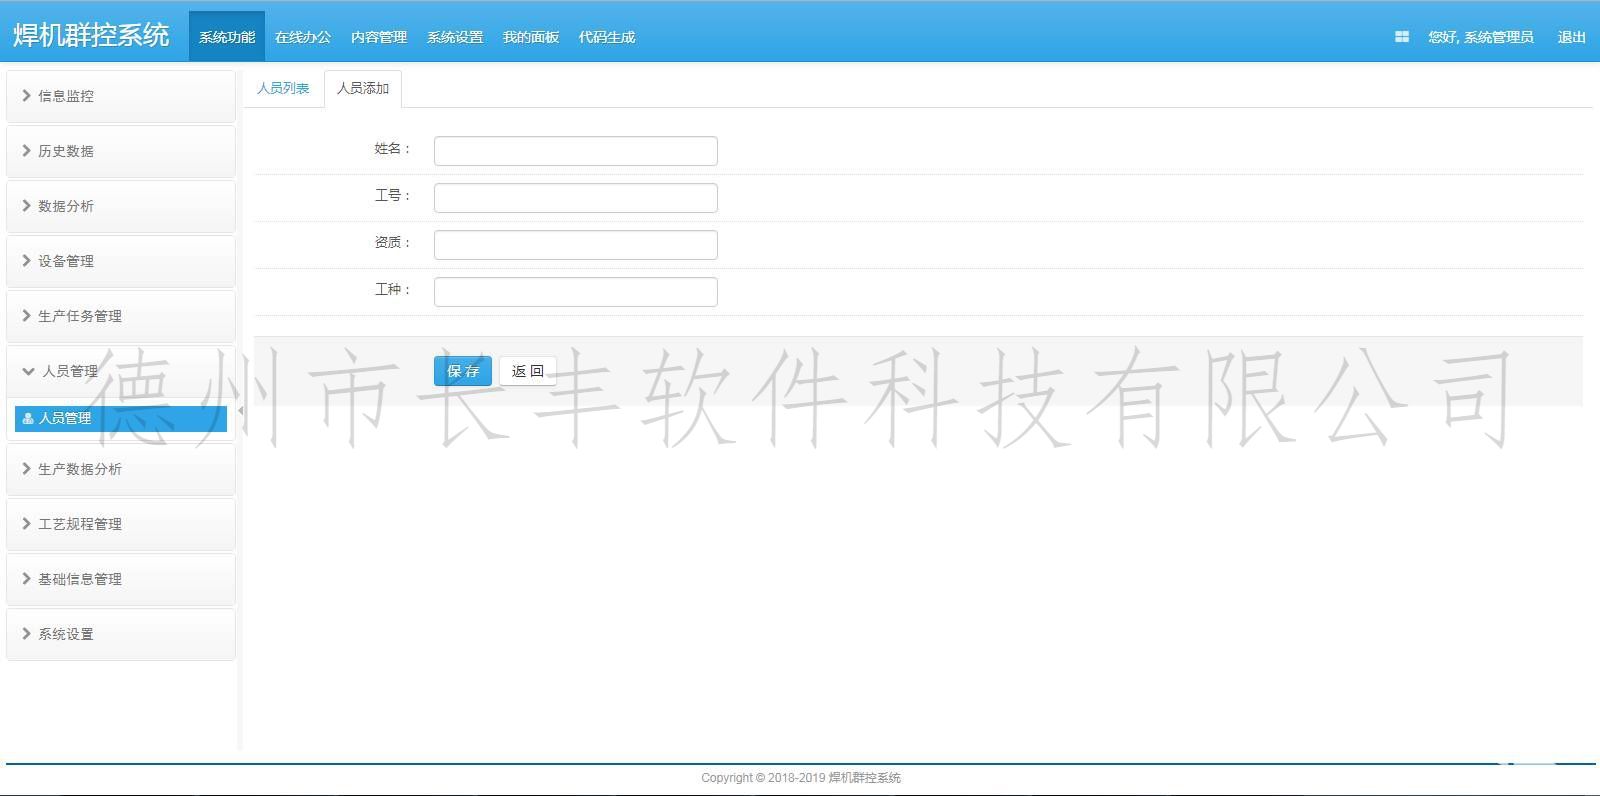
Task: Click the 退出 logout link
Action: click(1571, 37)
